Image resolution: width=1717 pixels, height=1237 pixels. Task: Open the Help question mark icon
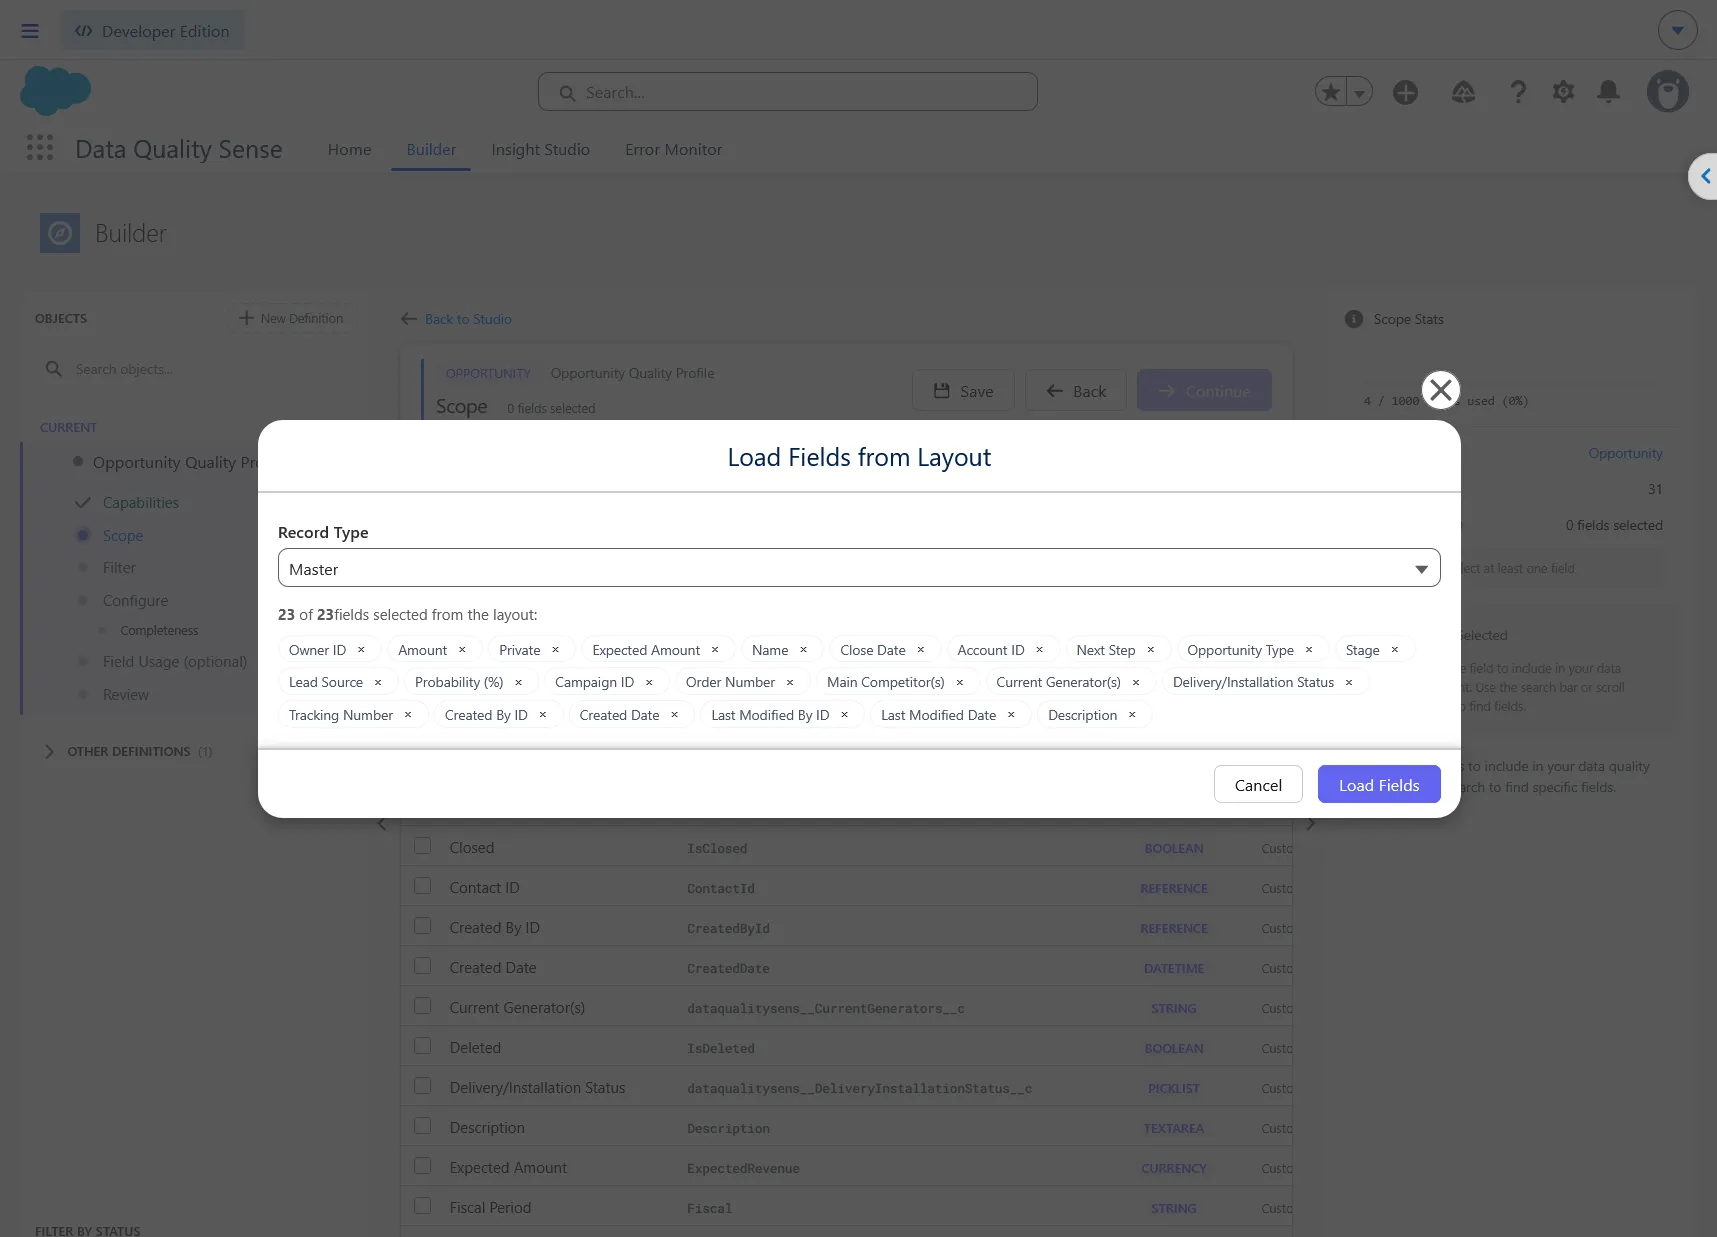click(1518, 92)
